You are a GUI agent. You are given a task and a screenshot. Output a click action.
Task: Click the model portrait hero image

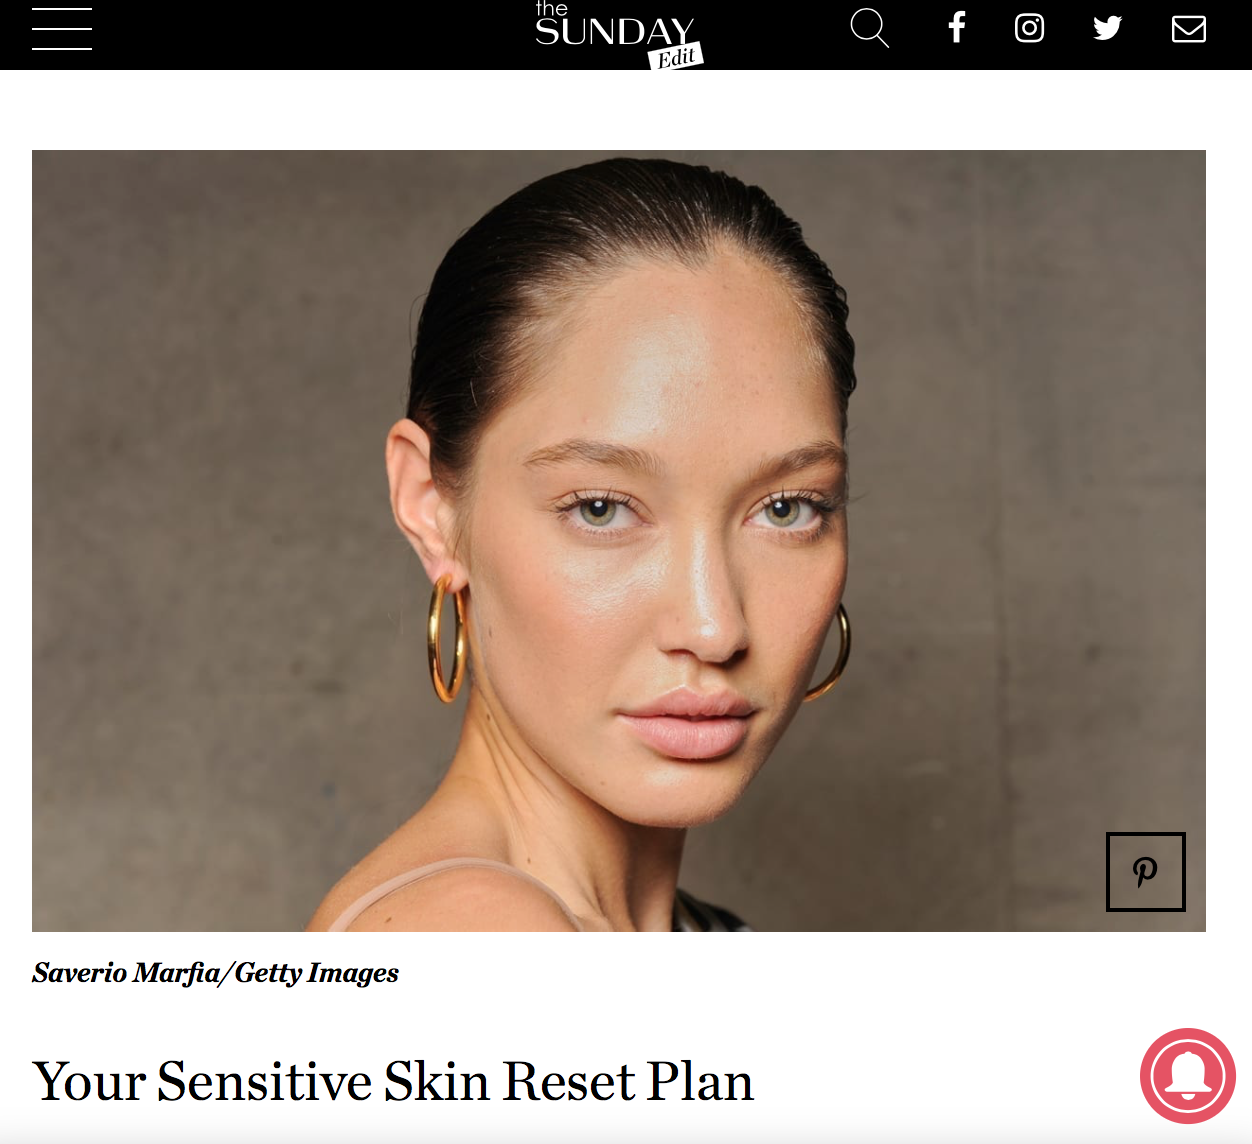click(x=619, y=541)
